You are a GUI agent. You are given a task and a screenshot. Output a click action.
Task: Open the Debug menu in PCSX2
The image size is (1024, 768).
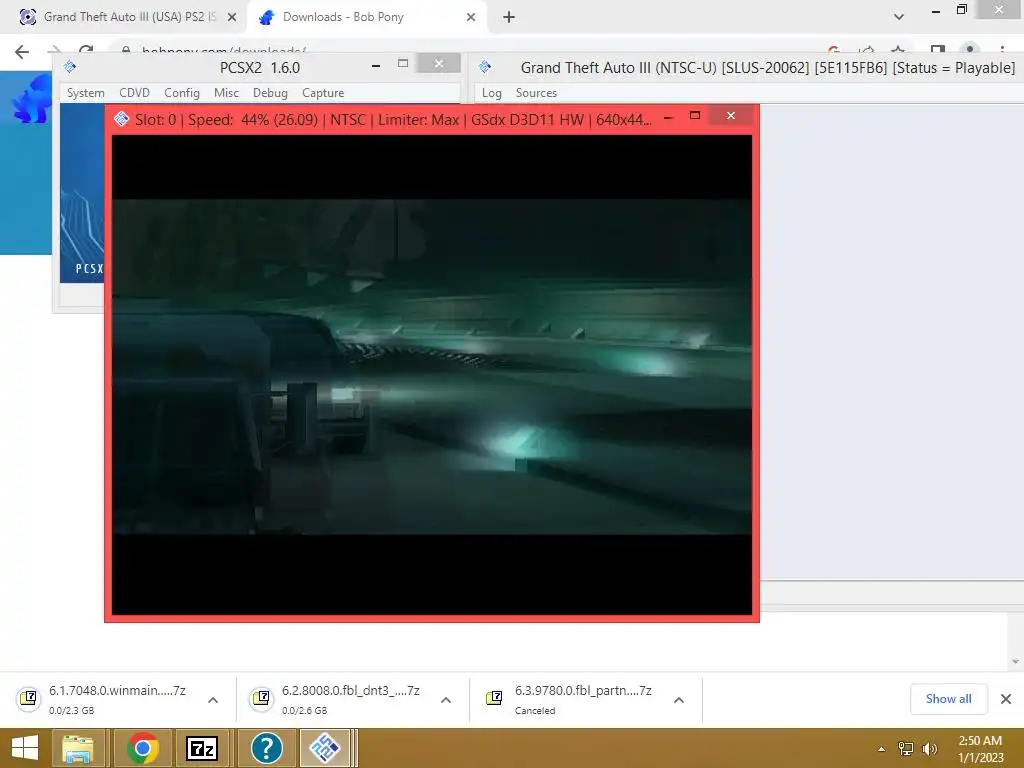click(270, 93)
